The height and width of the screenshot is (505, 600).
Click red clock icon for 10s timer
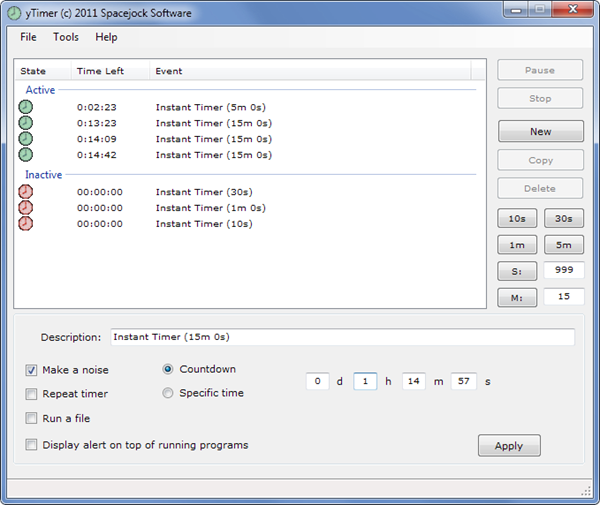(x=26, y=223)
